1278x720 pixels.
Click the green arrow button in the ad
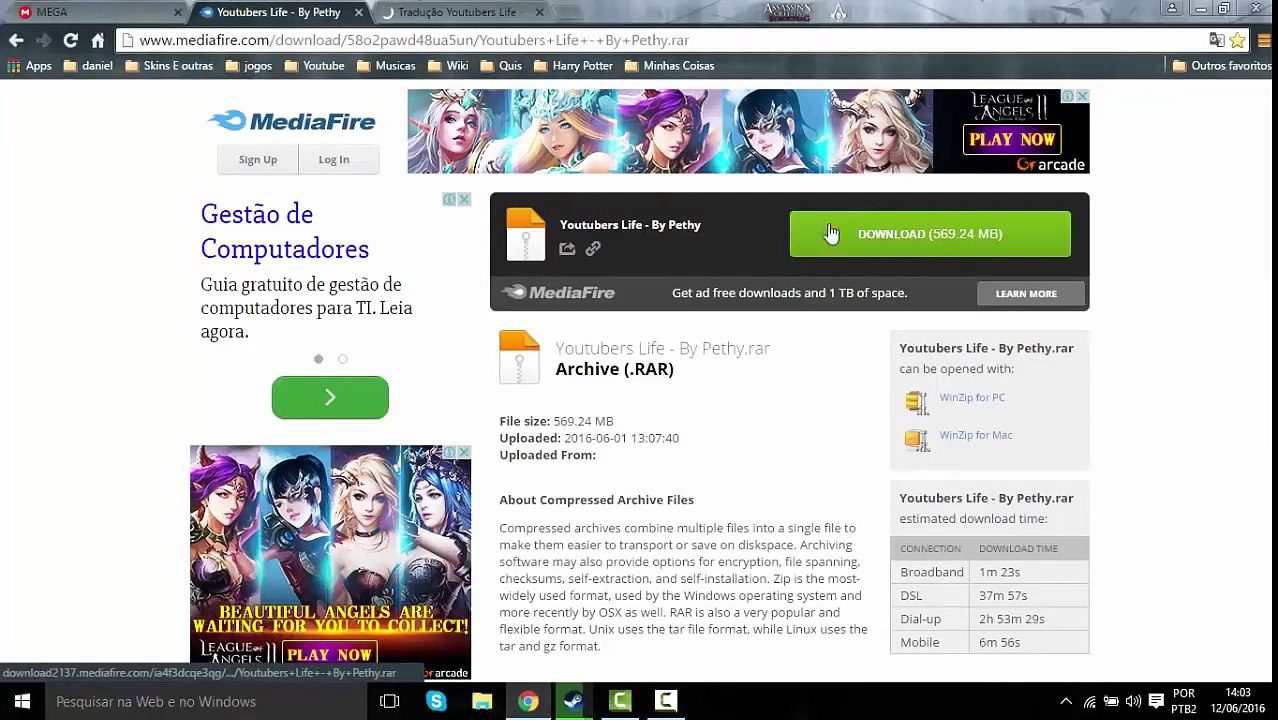(330, 398)
